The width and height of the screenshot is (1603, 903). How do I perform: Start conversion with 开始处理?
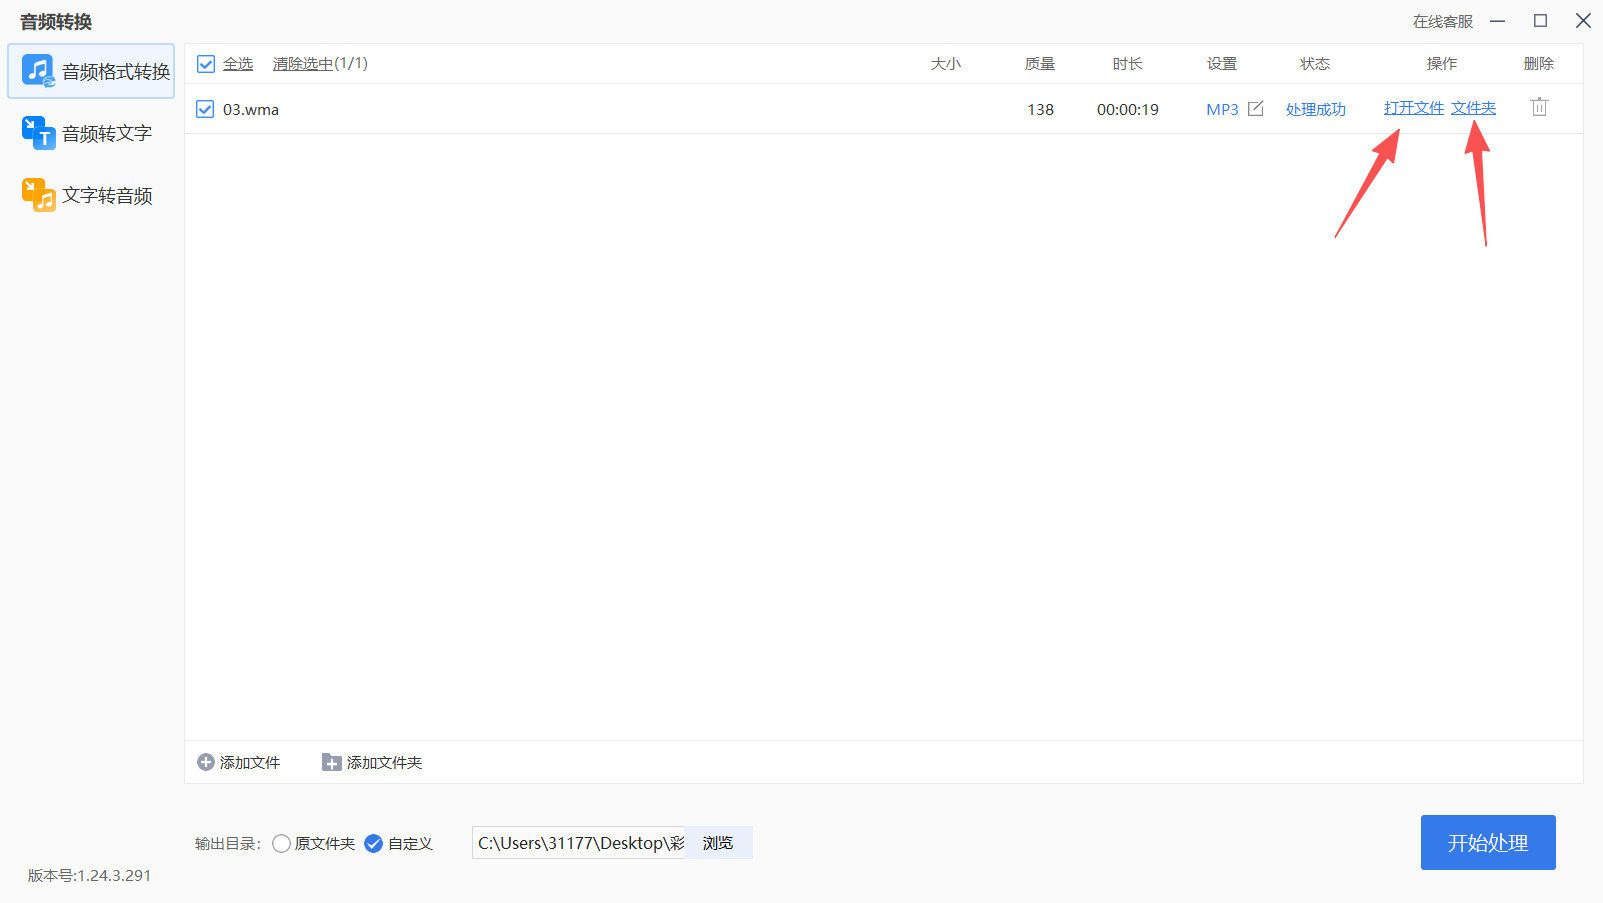point(1488,843)
